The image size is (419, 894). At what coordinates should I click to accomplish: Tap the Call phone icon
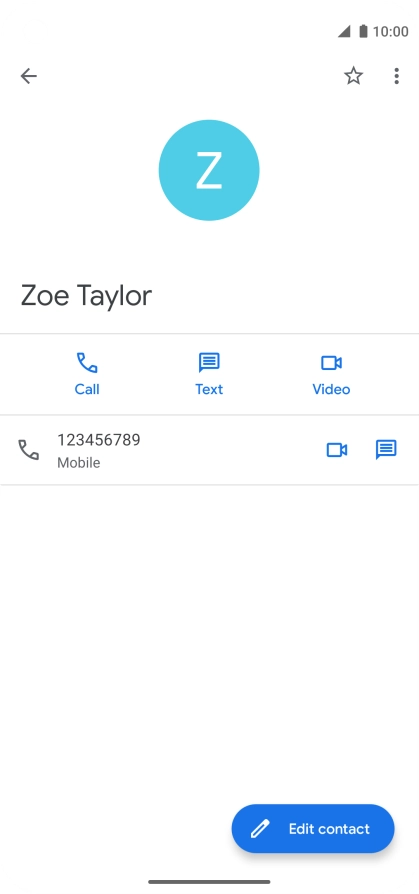87,363
